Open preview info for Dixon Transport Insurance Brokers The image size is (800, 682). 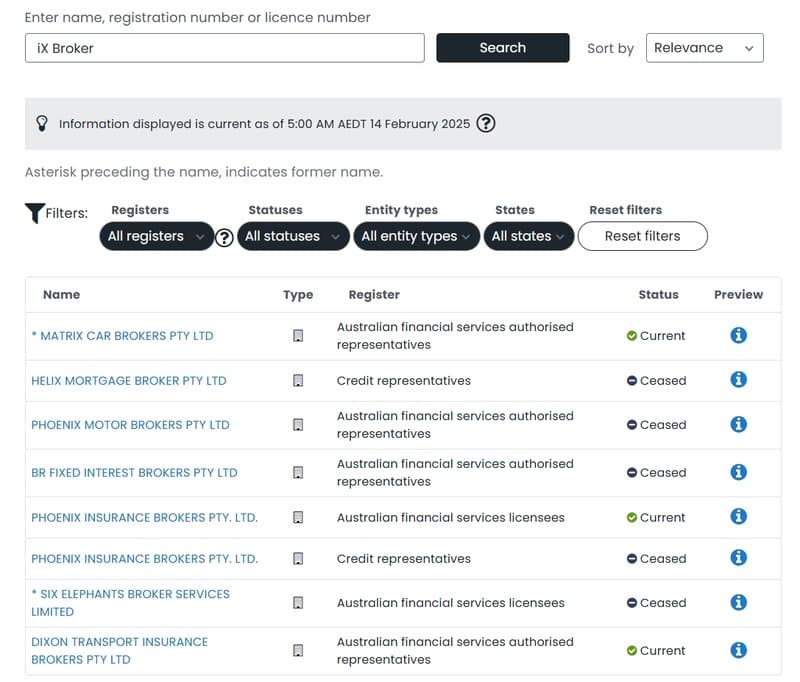click(x=738, y=650)
